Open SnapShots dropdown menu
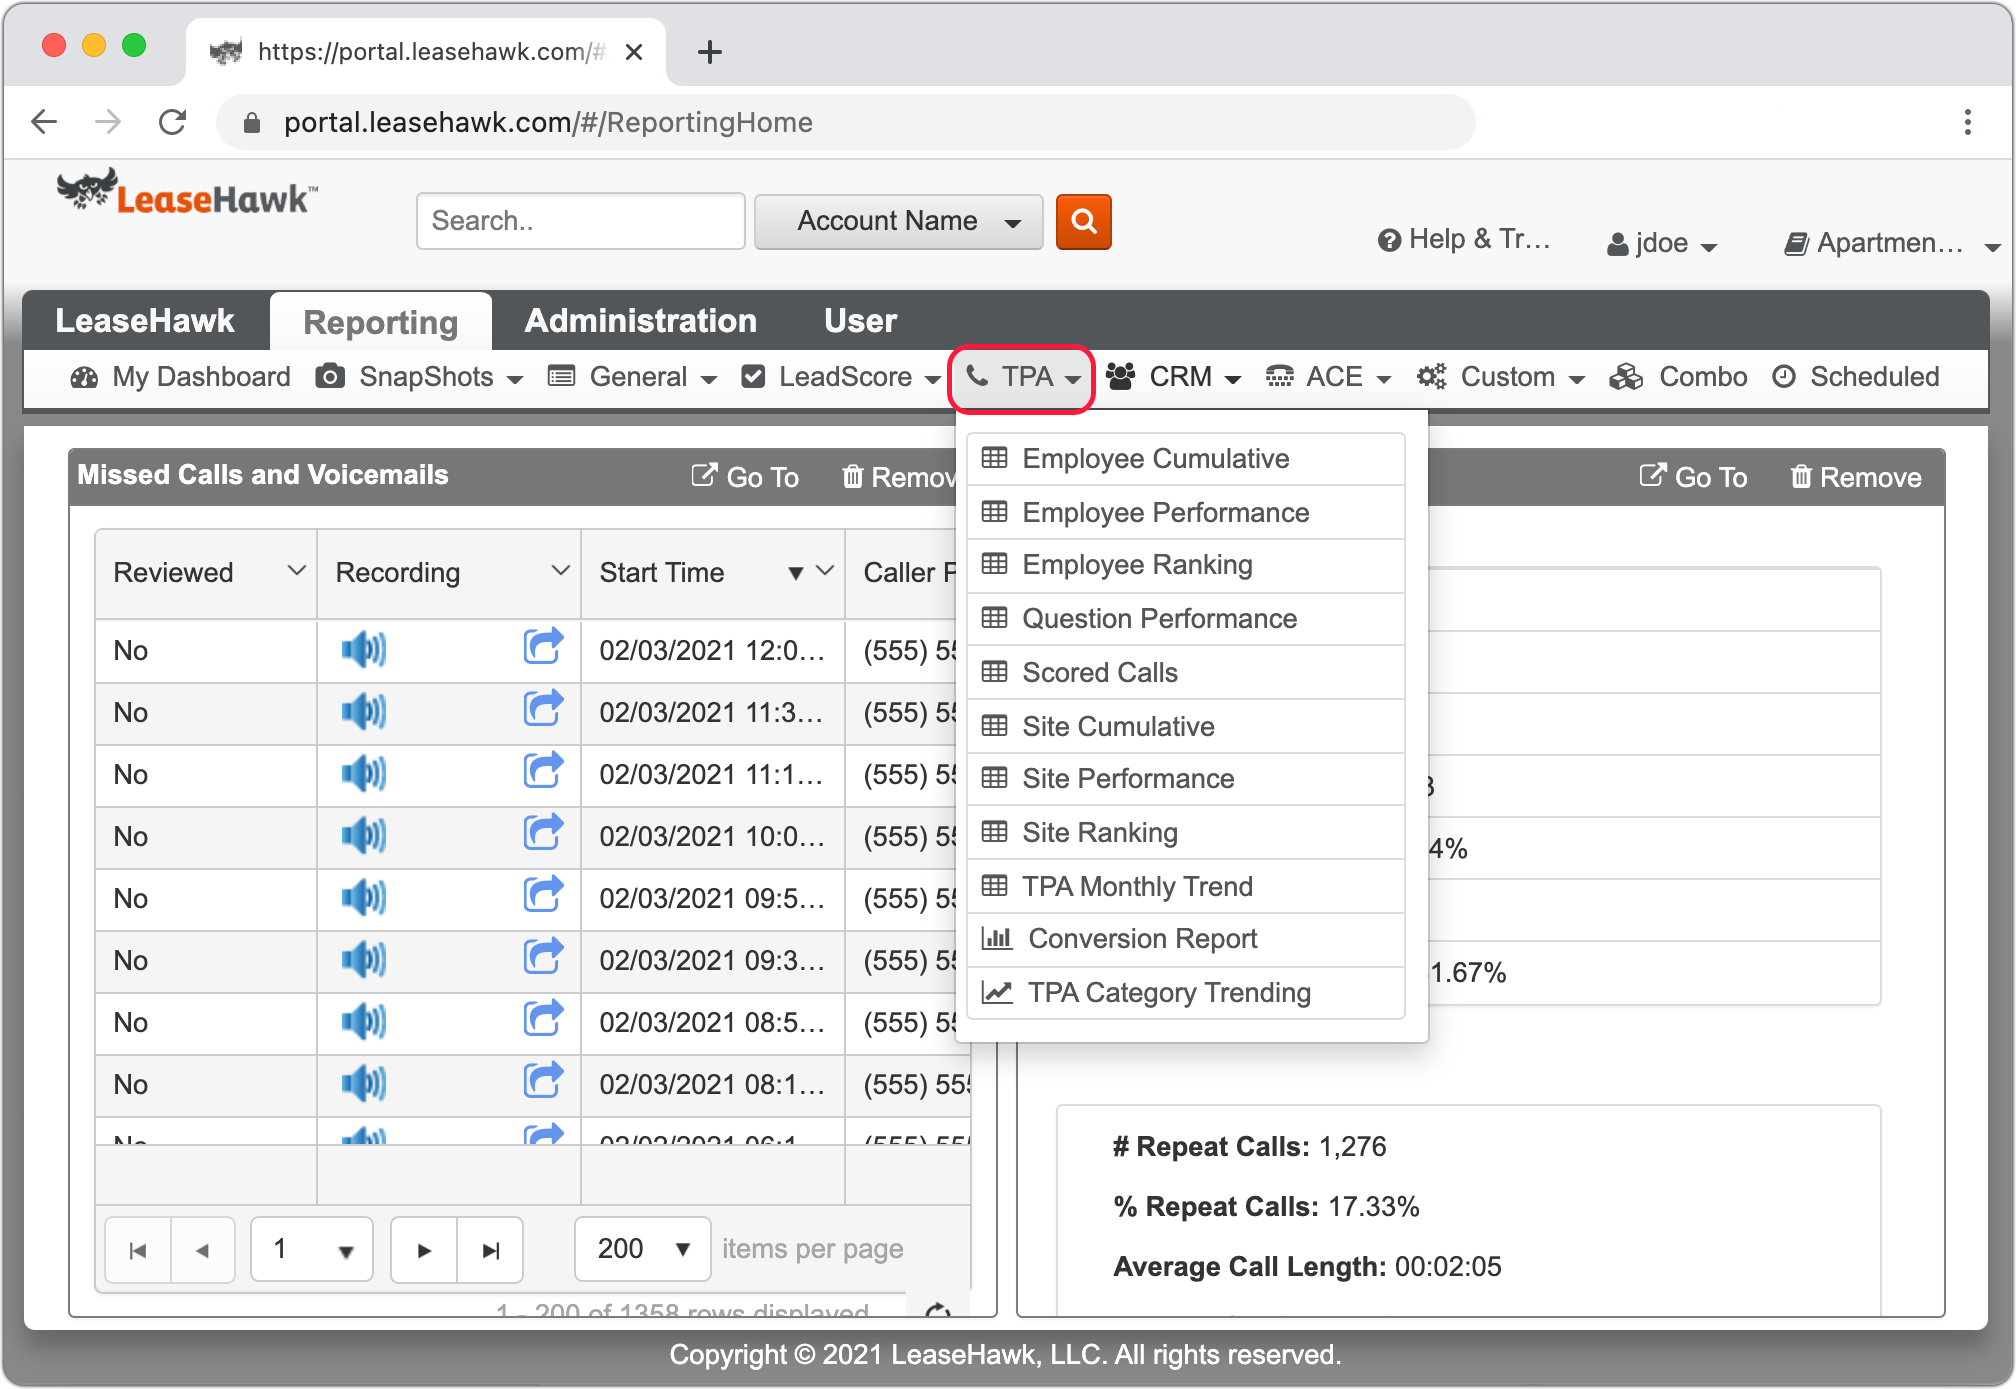 420,377
